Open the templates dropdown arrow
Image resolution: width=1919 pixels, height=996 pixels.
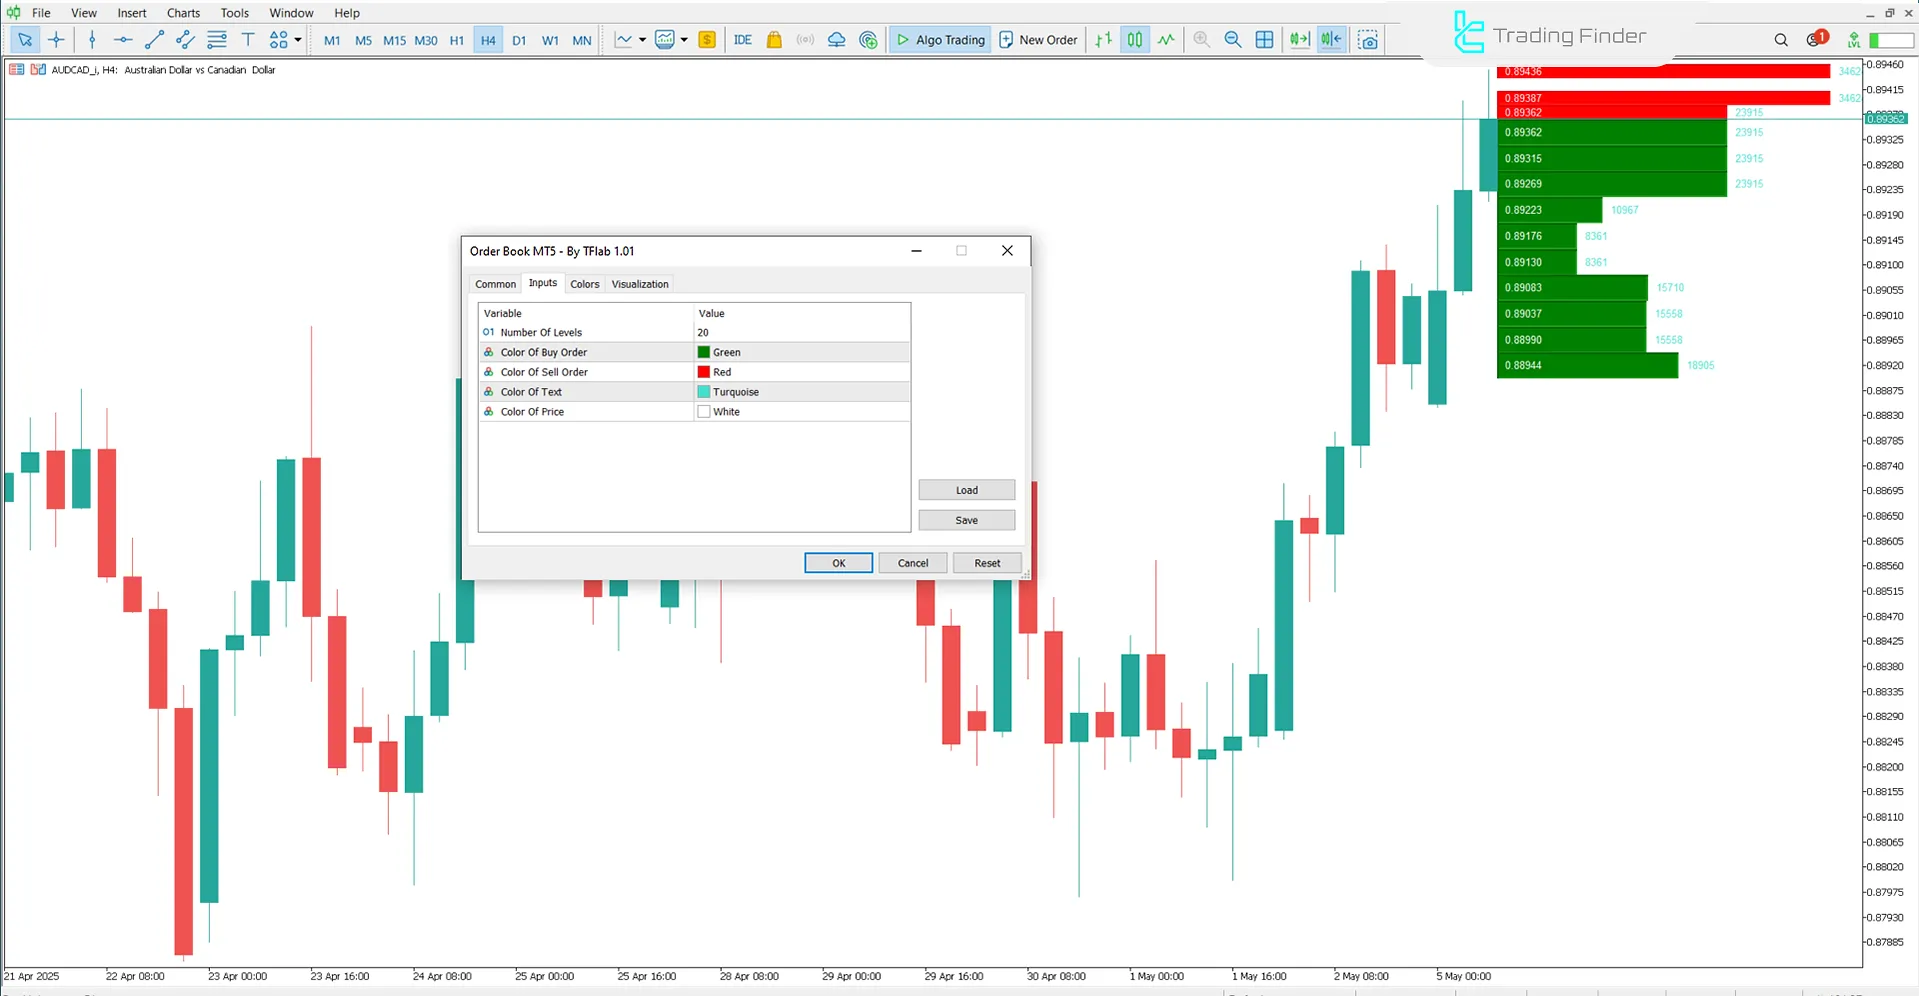pyautogui.click(x=686, y=40)
